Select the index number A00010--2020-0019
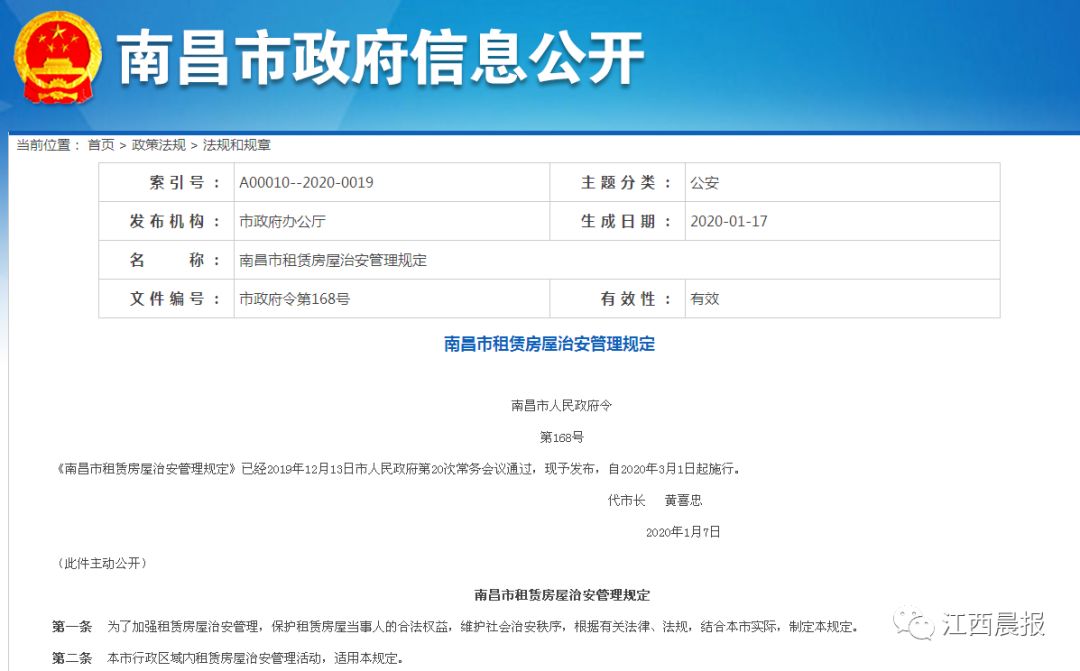1080x671 pixels. pyautogui.click(x=306, y=182)
